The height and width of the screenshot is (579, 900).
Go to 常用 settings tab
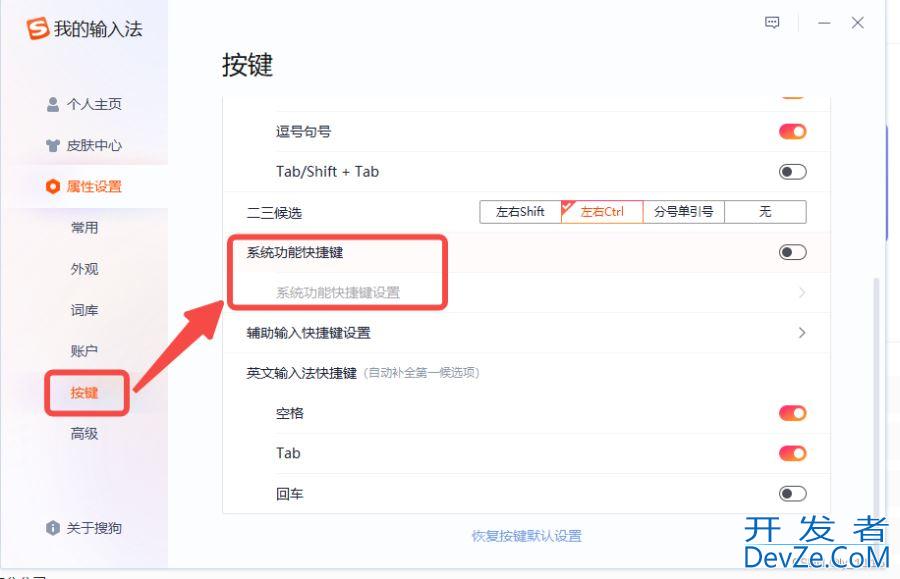84,228
